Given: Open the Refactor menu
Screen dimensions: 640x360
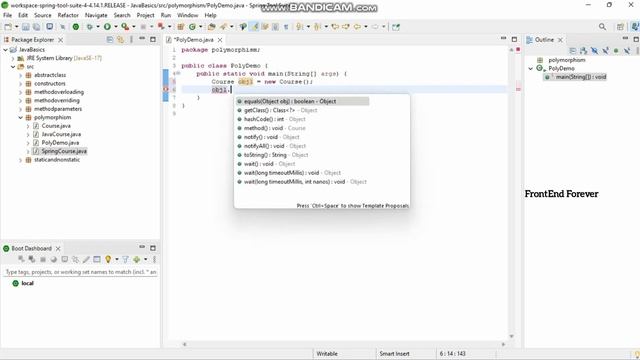Looking at the screenshot, I should tap(68, 15).
